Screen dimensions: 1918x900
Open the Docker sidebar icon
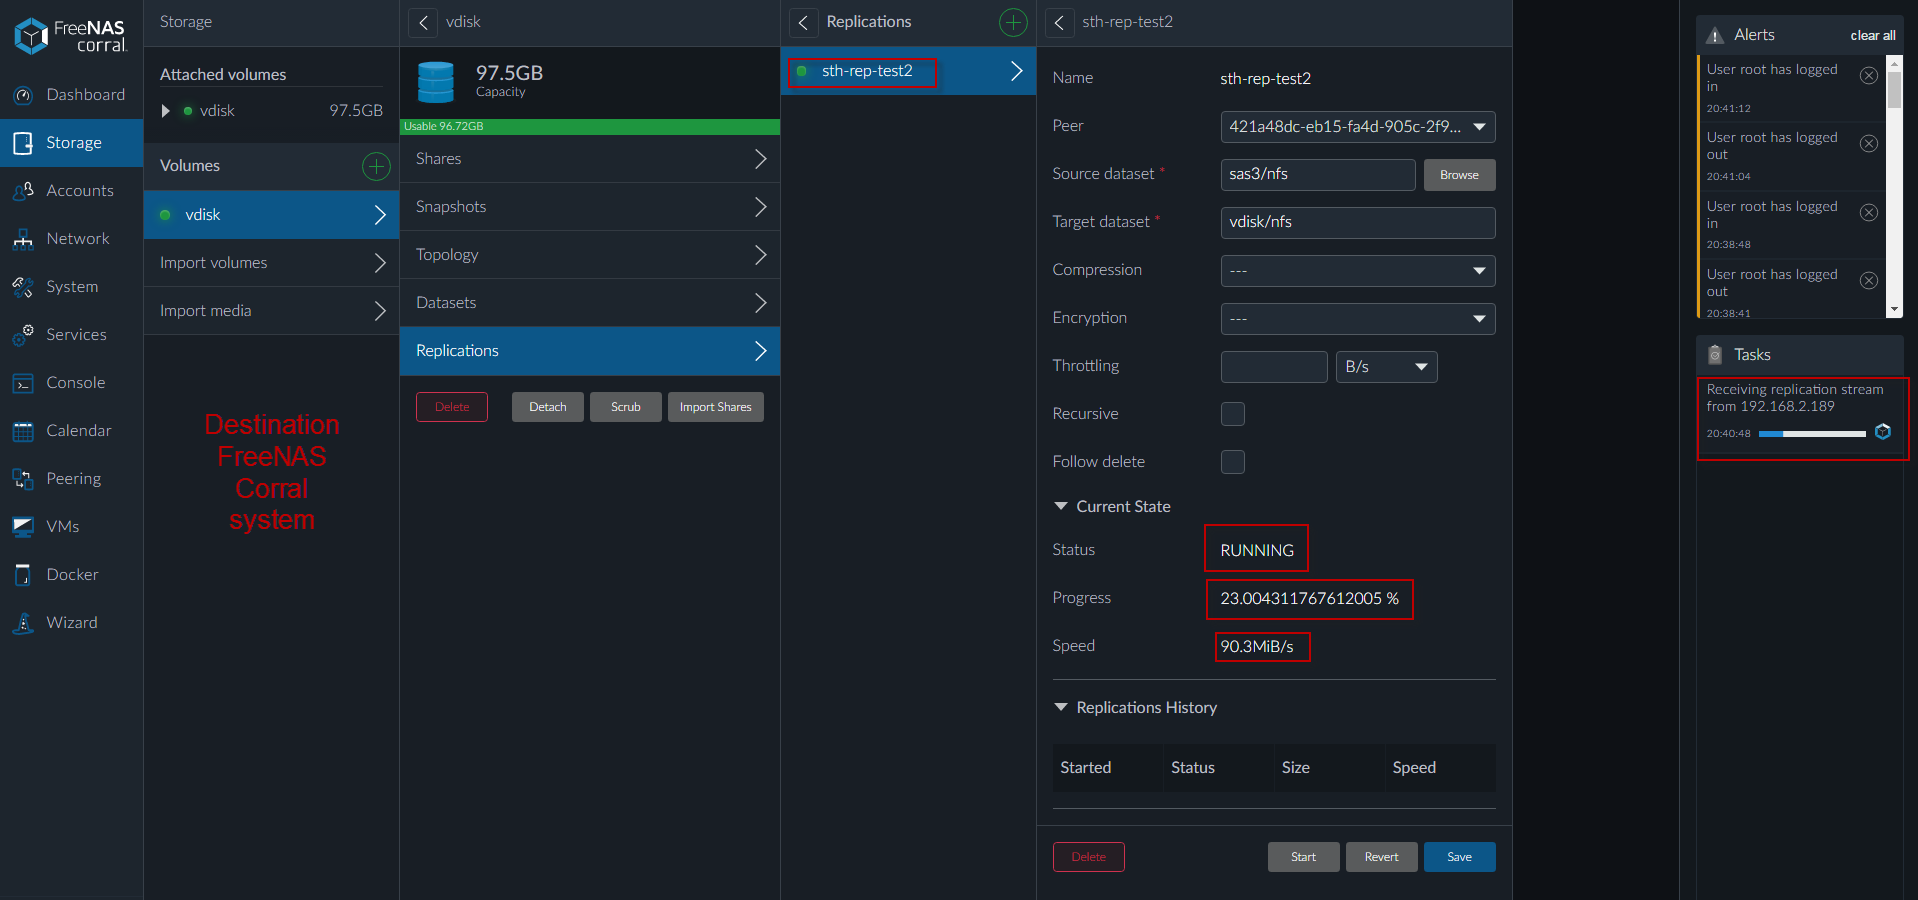click(23, 575)
